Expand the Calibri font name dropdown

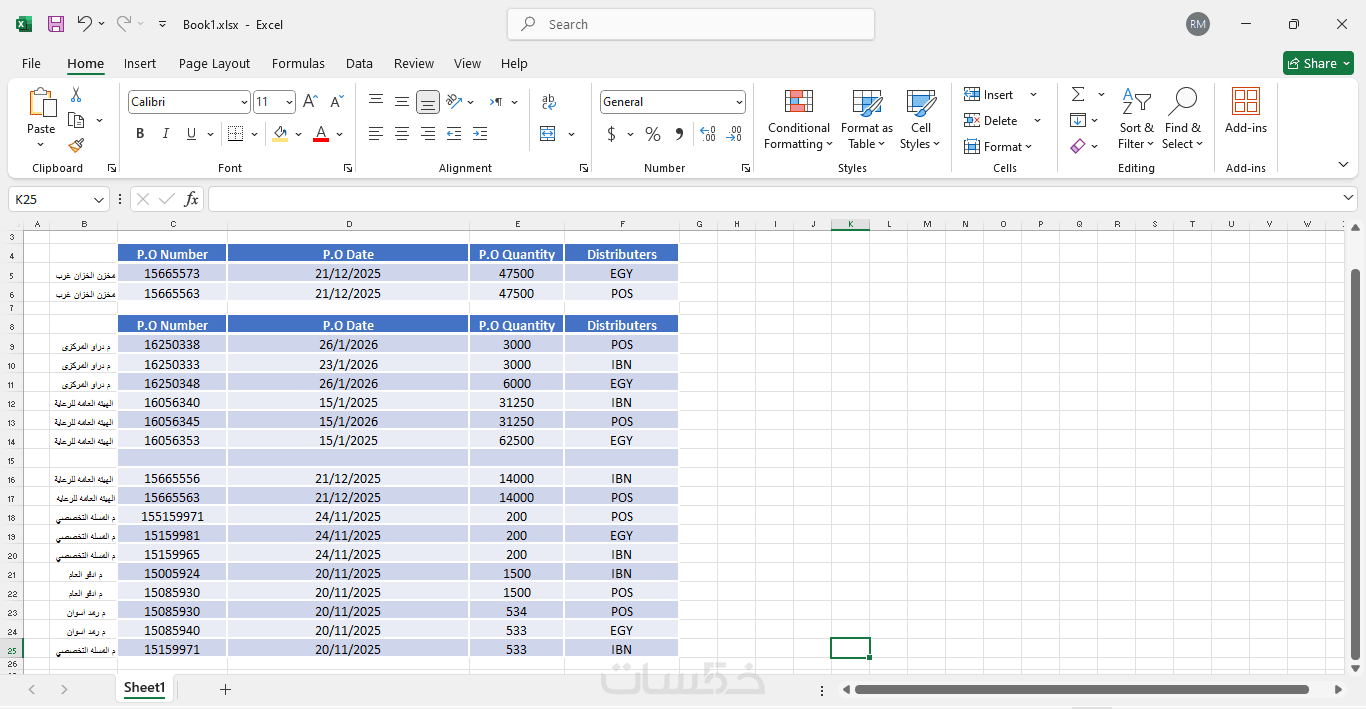[x=244, y=102]
